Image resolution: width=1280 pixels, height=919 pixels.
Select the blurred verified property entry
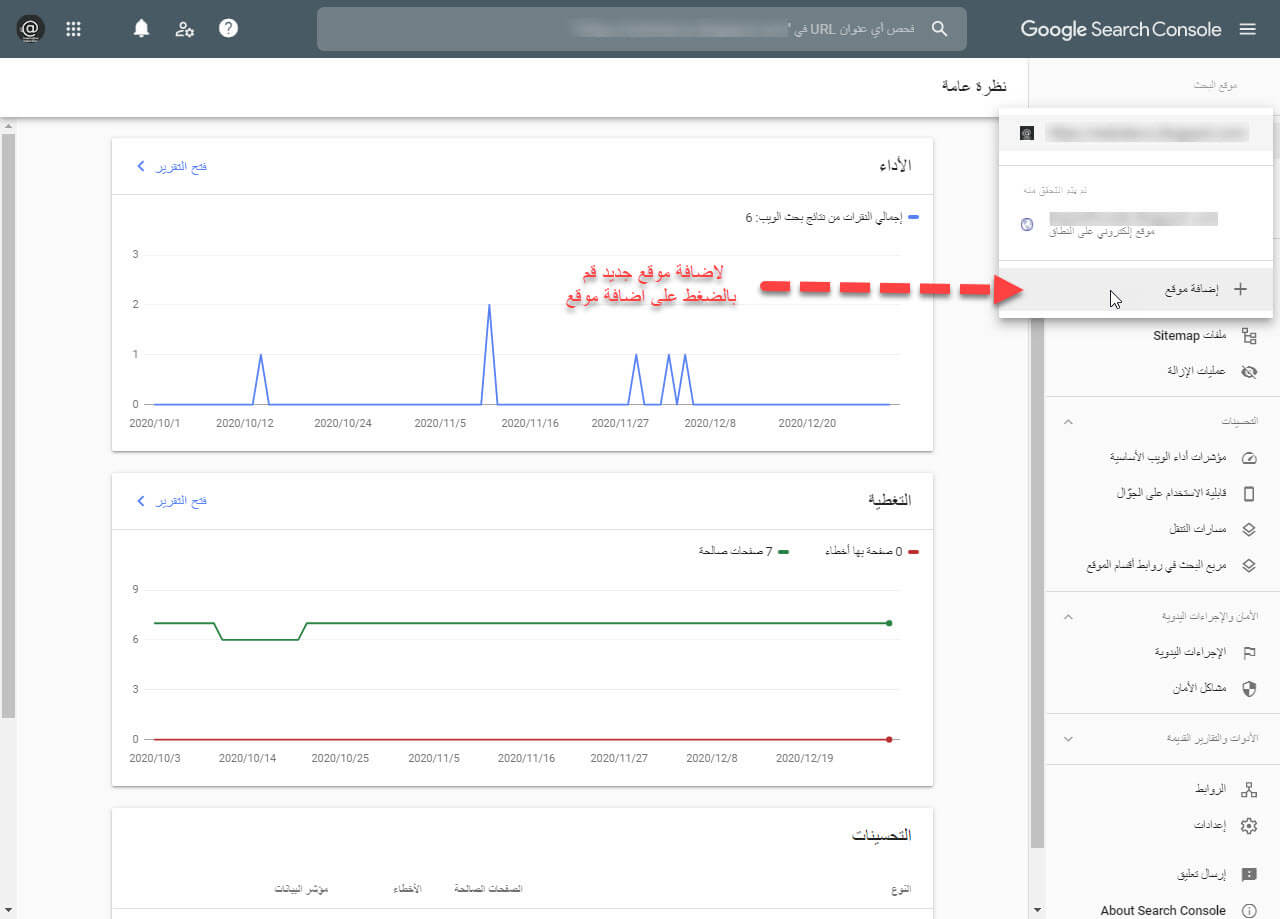[x=1135, y=133]
